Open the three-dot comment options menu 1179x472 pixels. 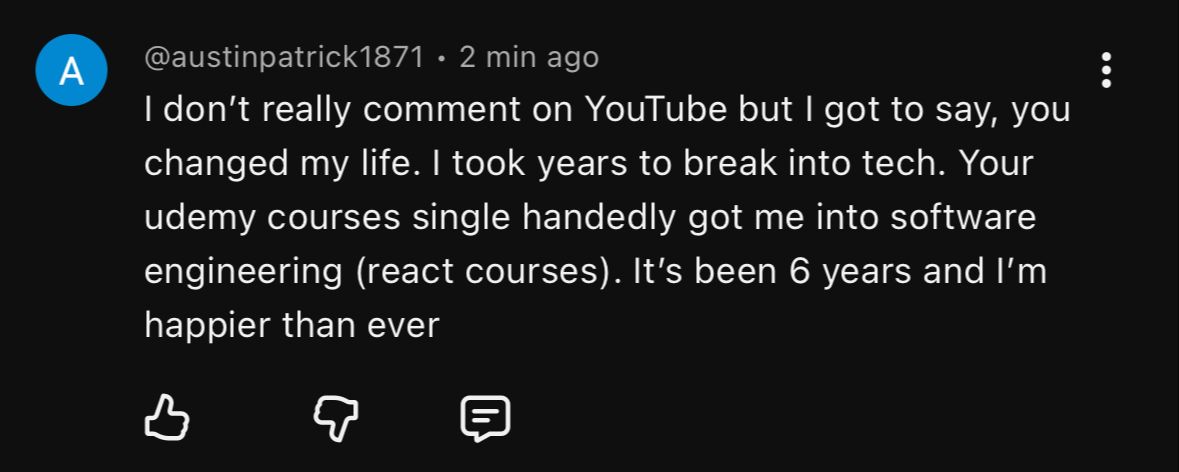(x=1106, y=70)
